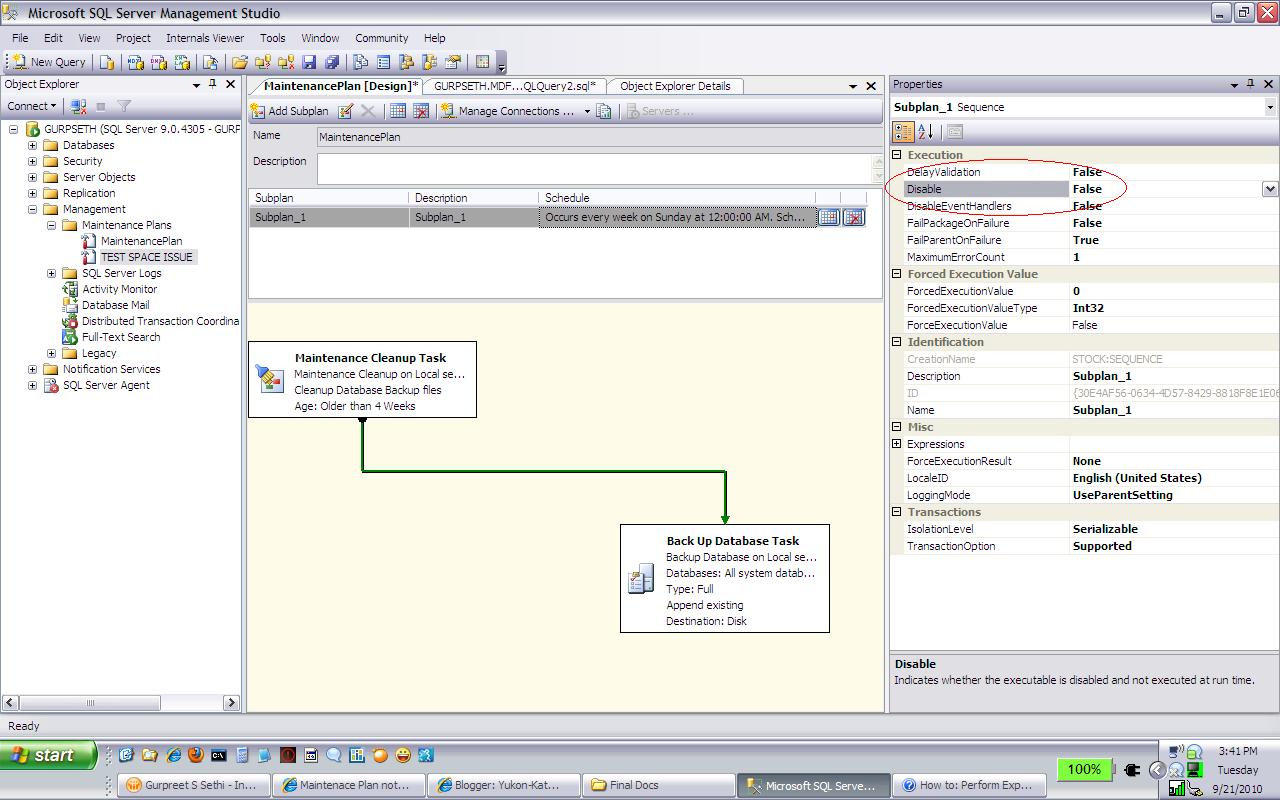This screenshot has height=800, width=1280.
Task: Click the Add Subplan button
Action: pyautogui.click(x=290, y=111)
